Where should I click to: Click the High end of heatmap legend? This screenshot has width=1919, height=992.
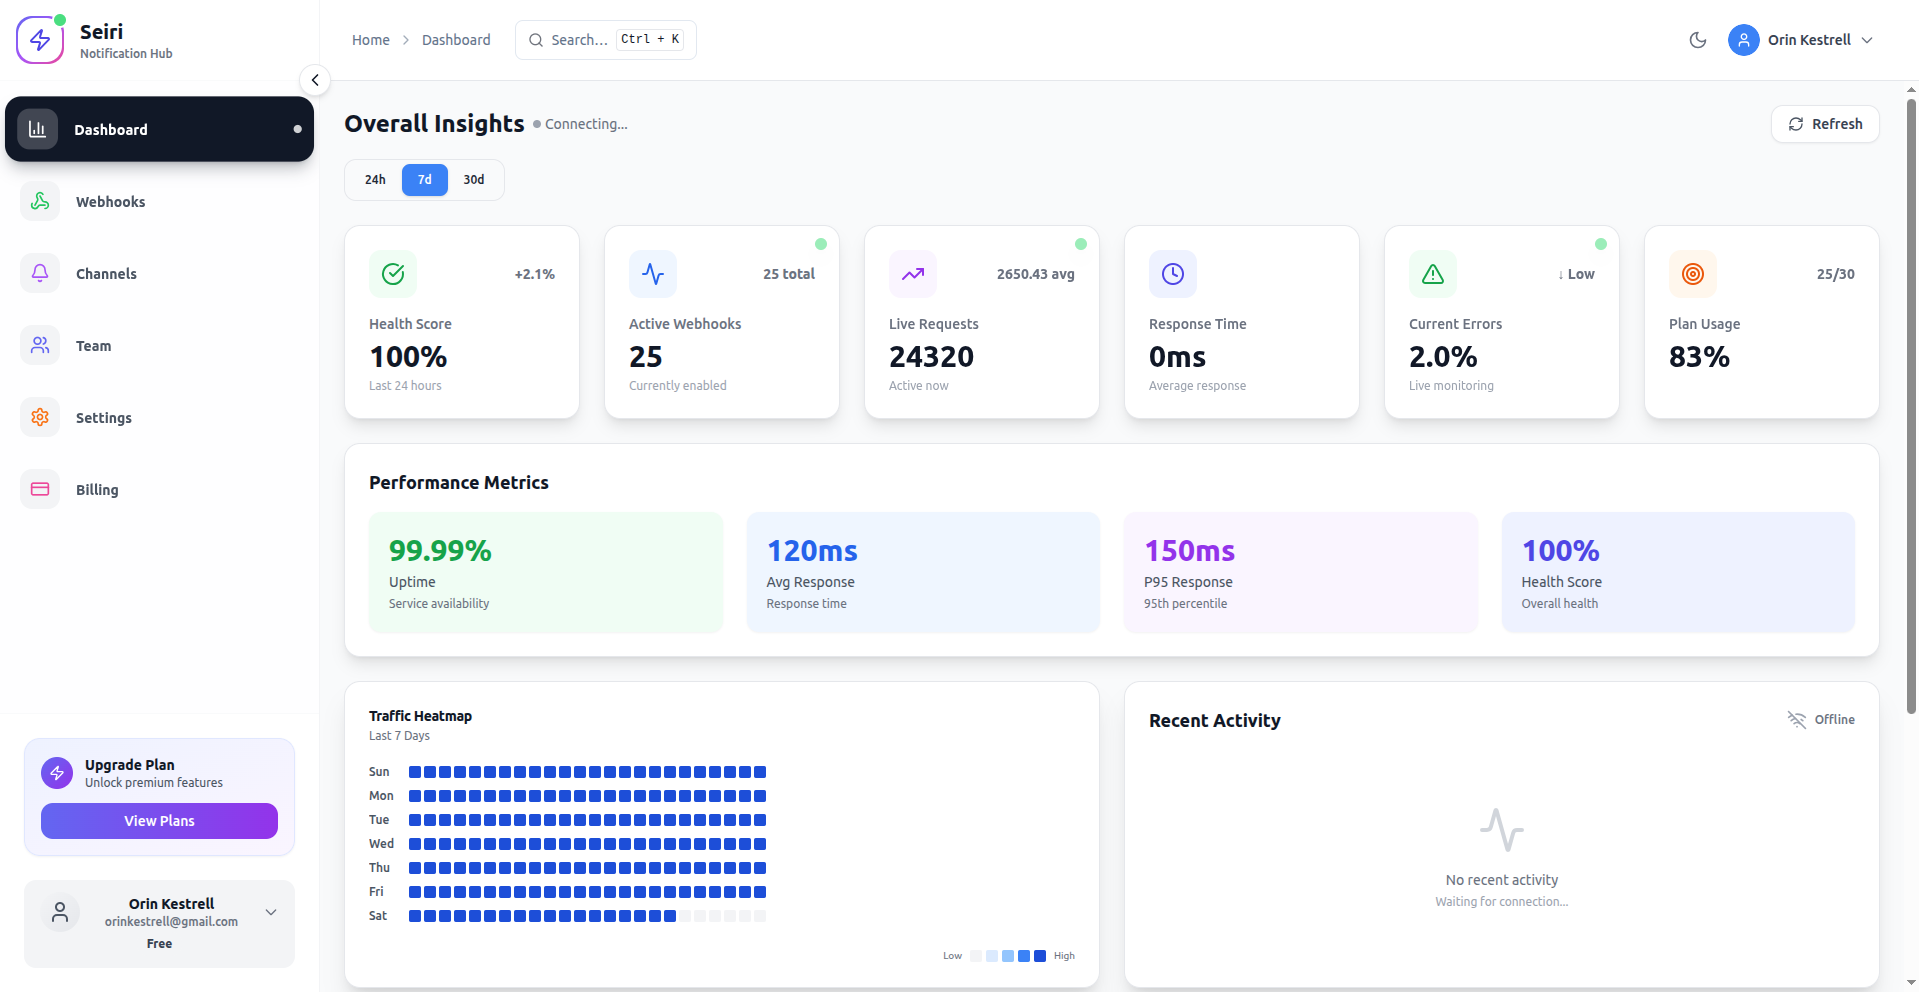1063,956
